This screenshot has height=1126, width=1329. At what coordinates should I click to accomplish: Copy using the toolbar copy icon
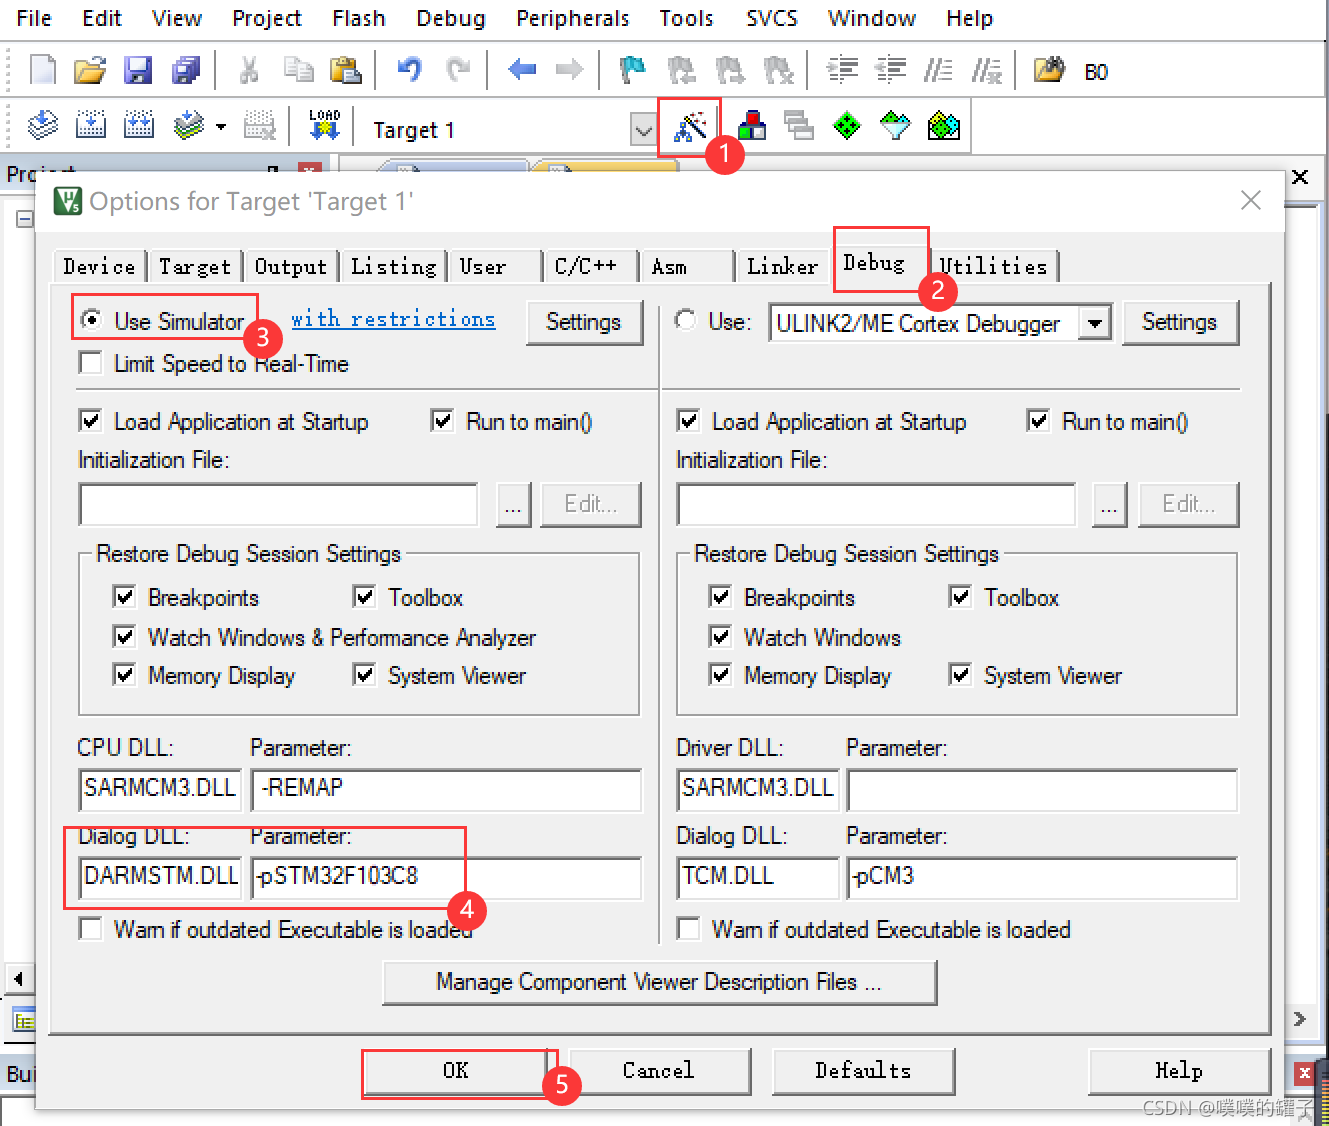coord(298,70)
